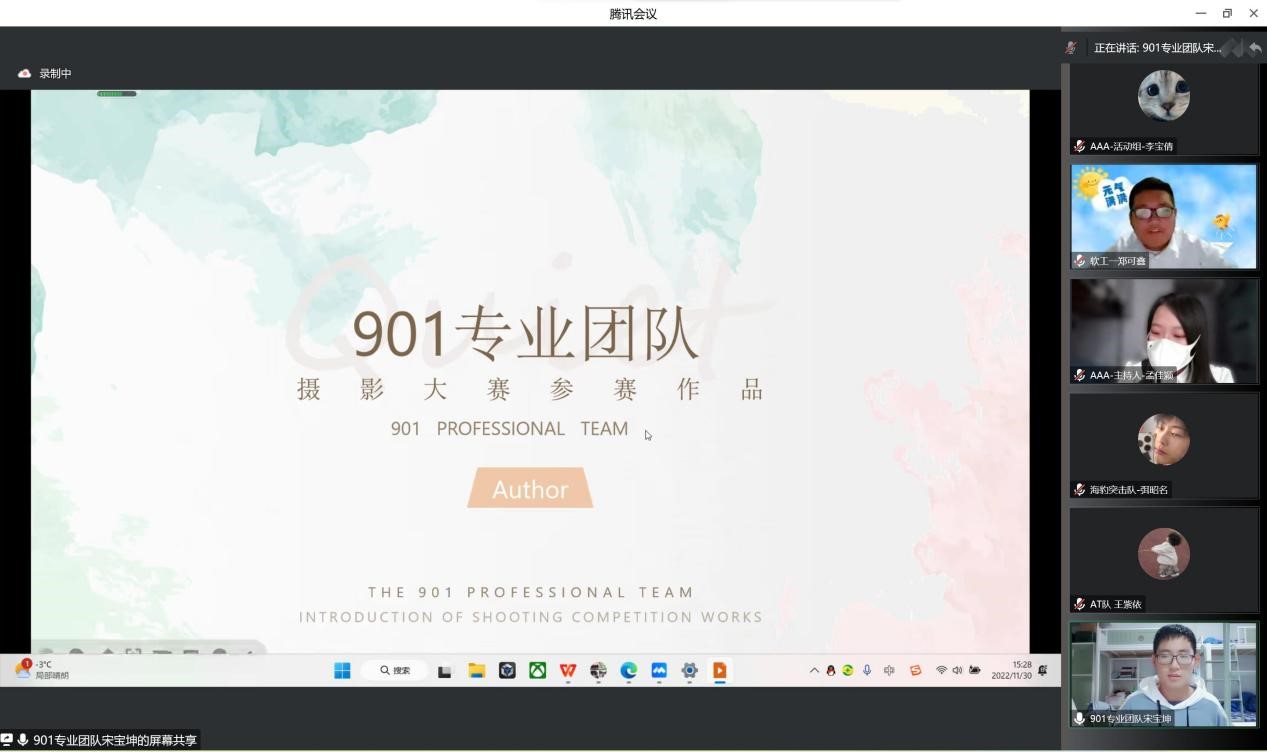Click the weather widget showing -3°C
The width and height of the screenshot is (1267, 752).
42,670
